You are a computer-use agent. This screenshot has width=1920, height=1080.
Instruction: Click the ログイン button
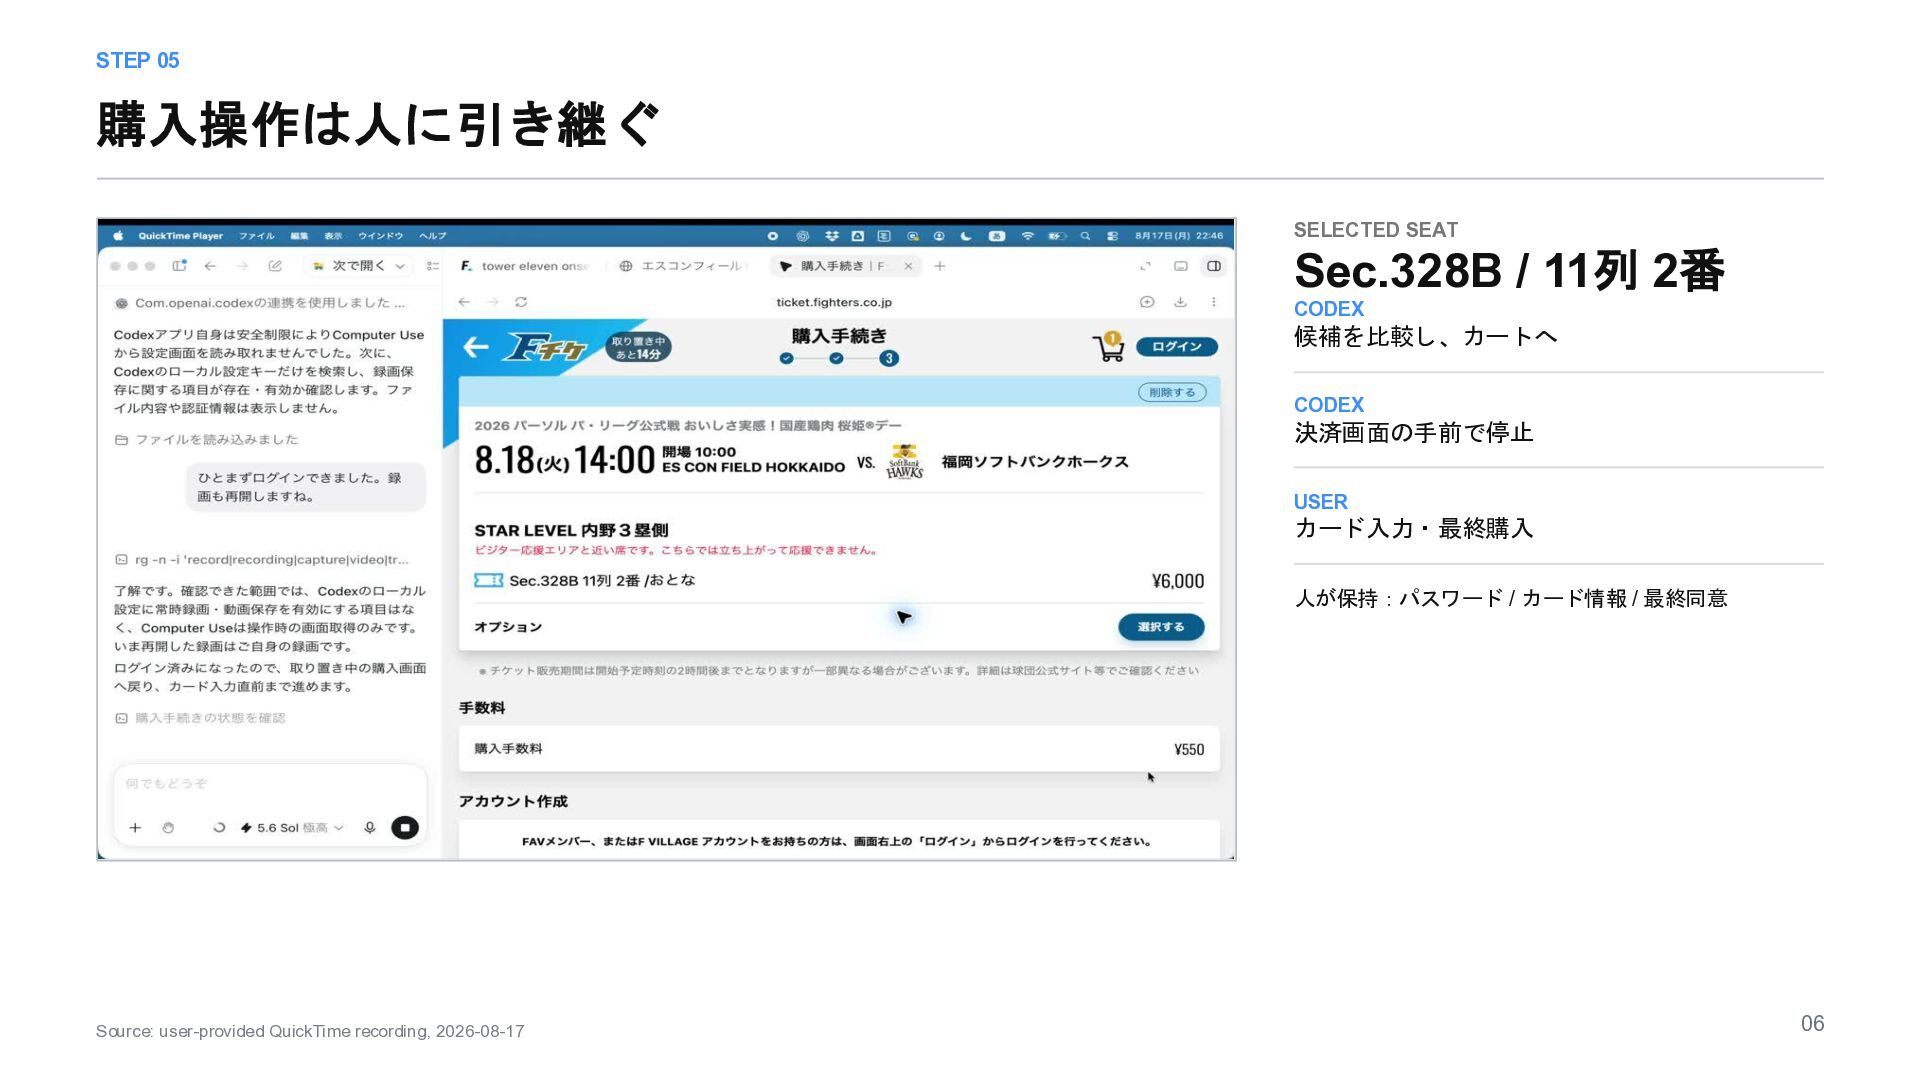point(1176,347)
